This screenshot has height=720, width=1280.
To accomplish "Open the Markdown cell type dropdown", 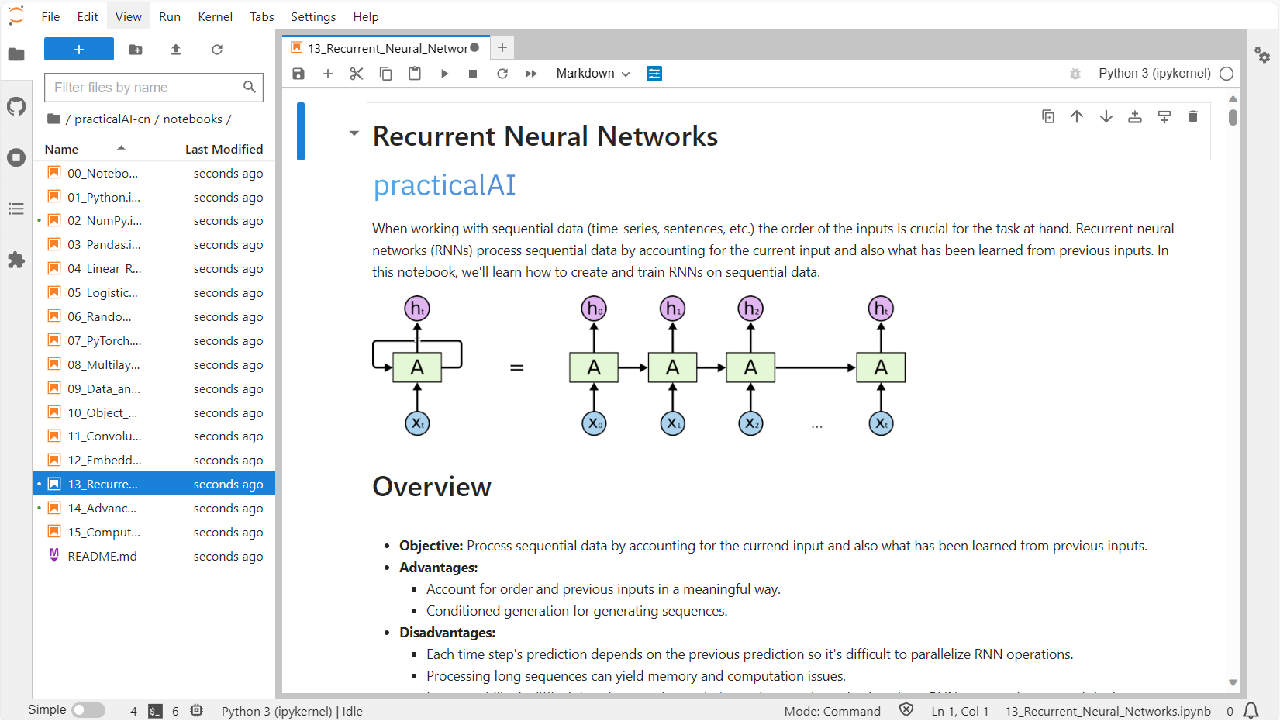I will pyautogui.click(x=593, y=74).
